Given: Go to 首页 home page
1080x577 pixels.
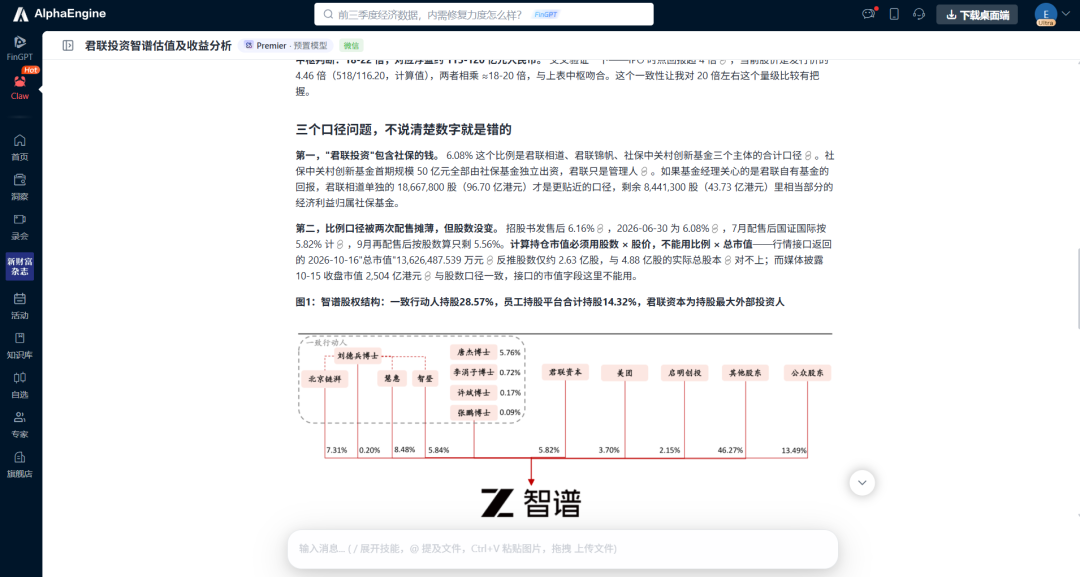Looking at the screenshot, I should 19,147.
